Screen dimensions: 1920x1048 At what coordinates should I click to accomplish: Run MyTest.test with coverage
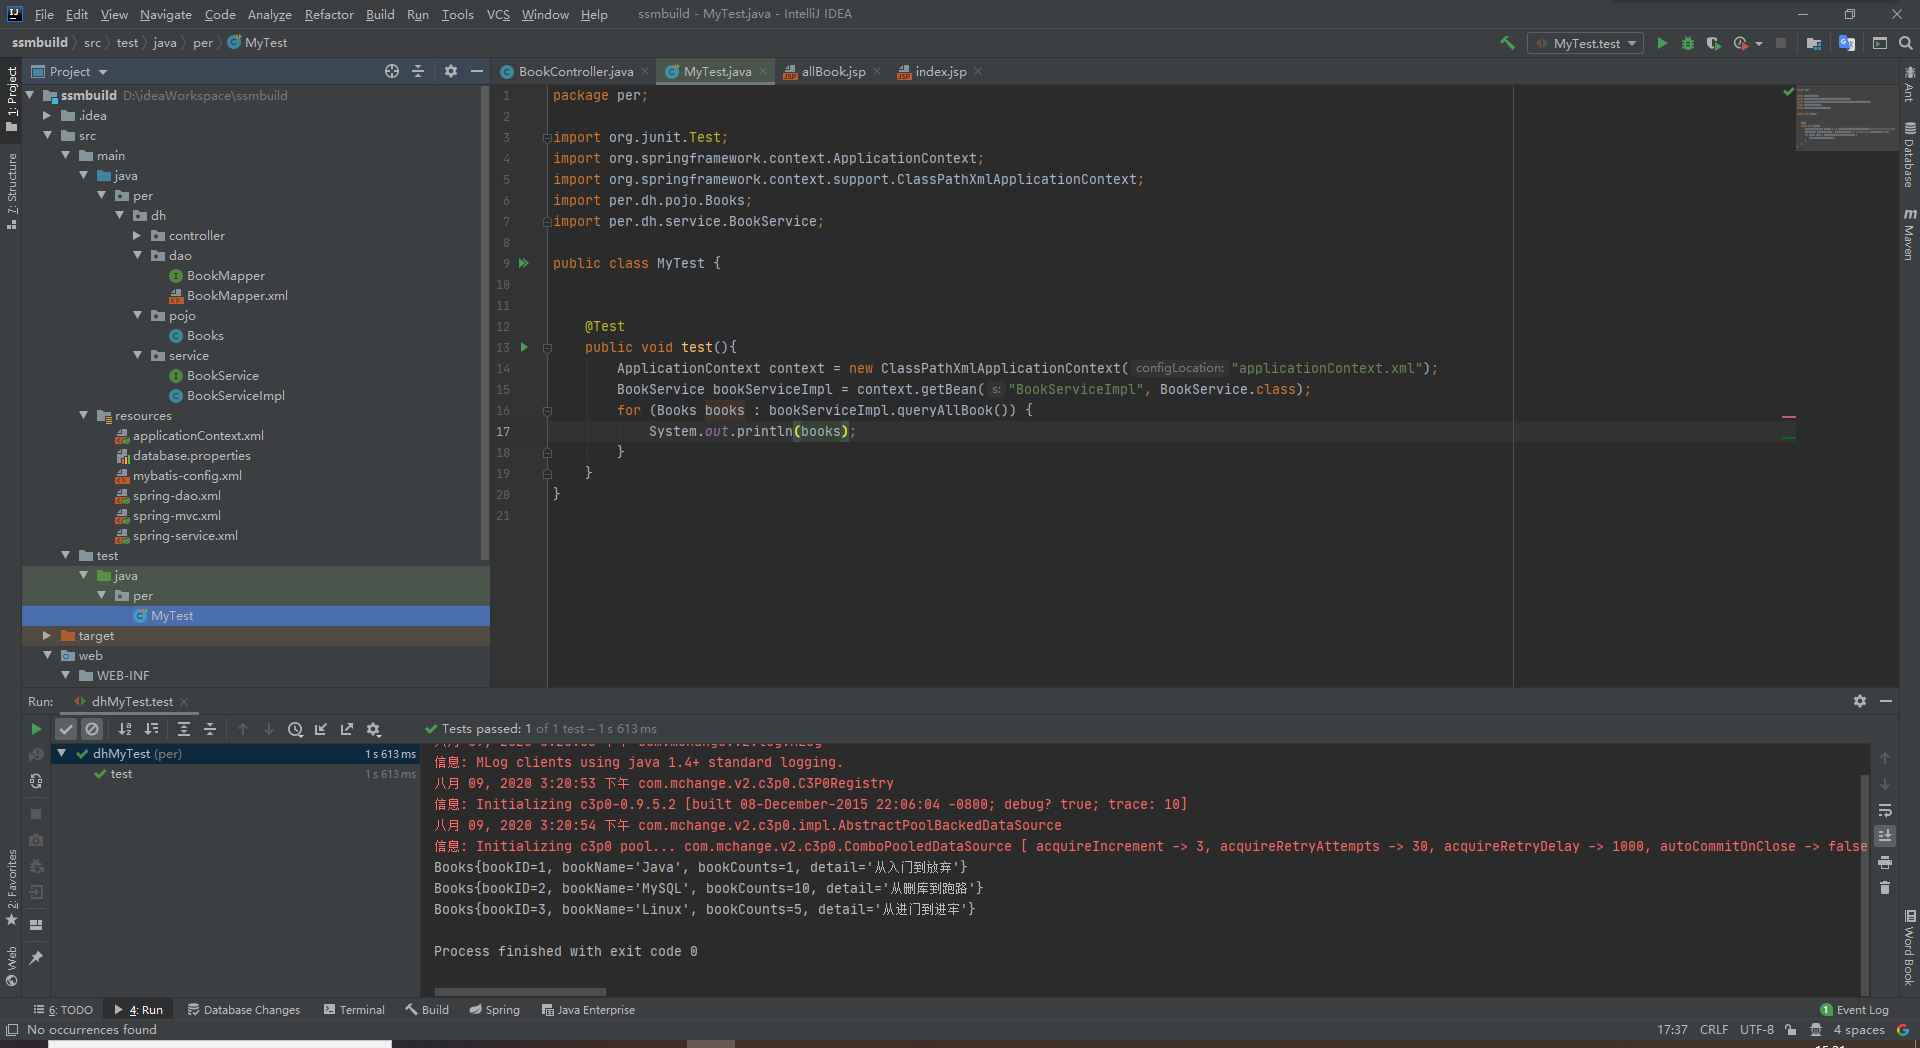(x=1713, y=43)
